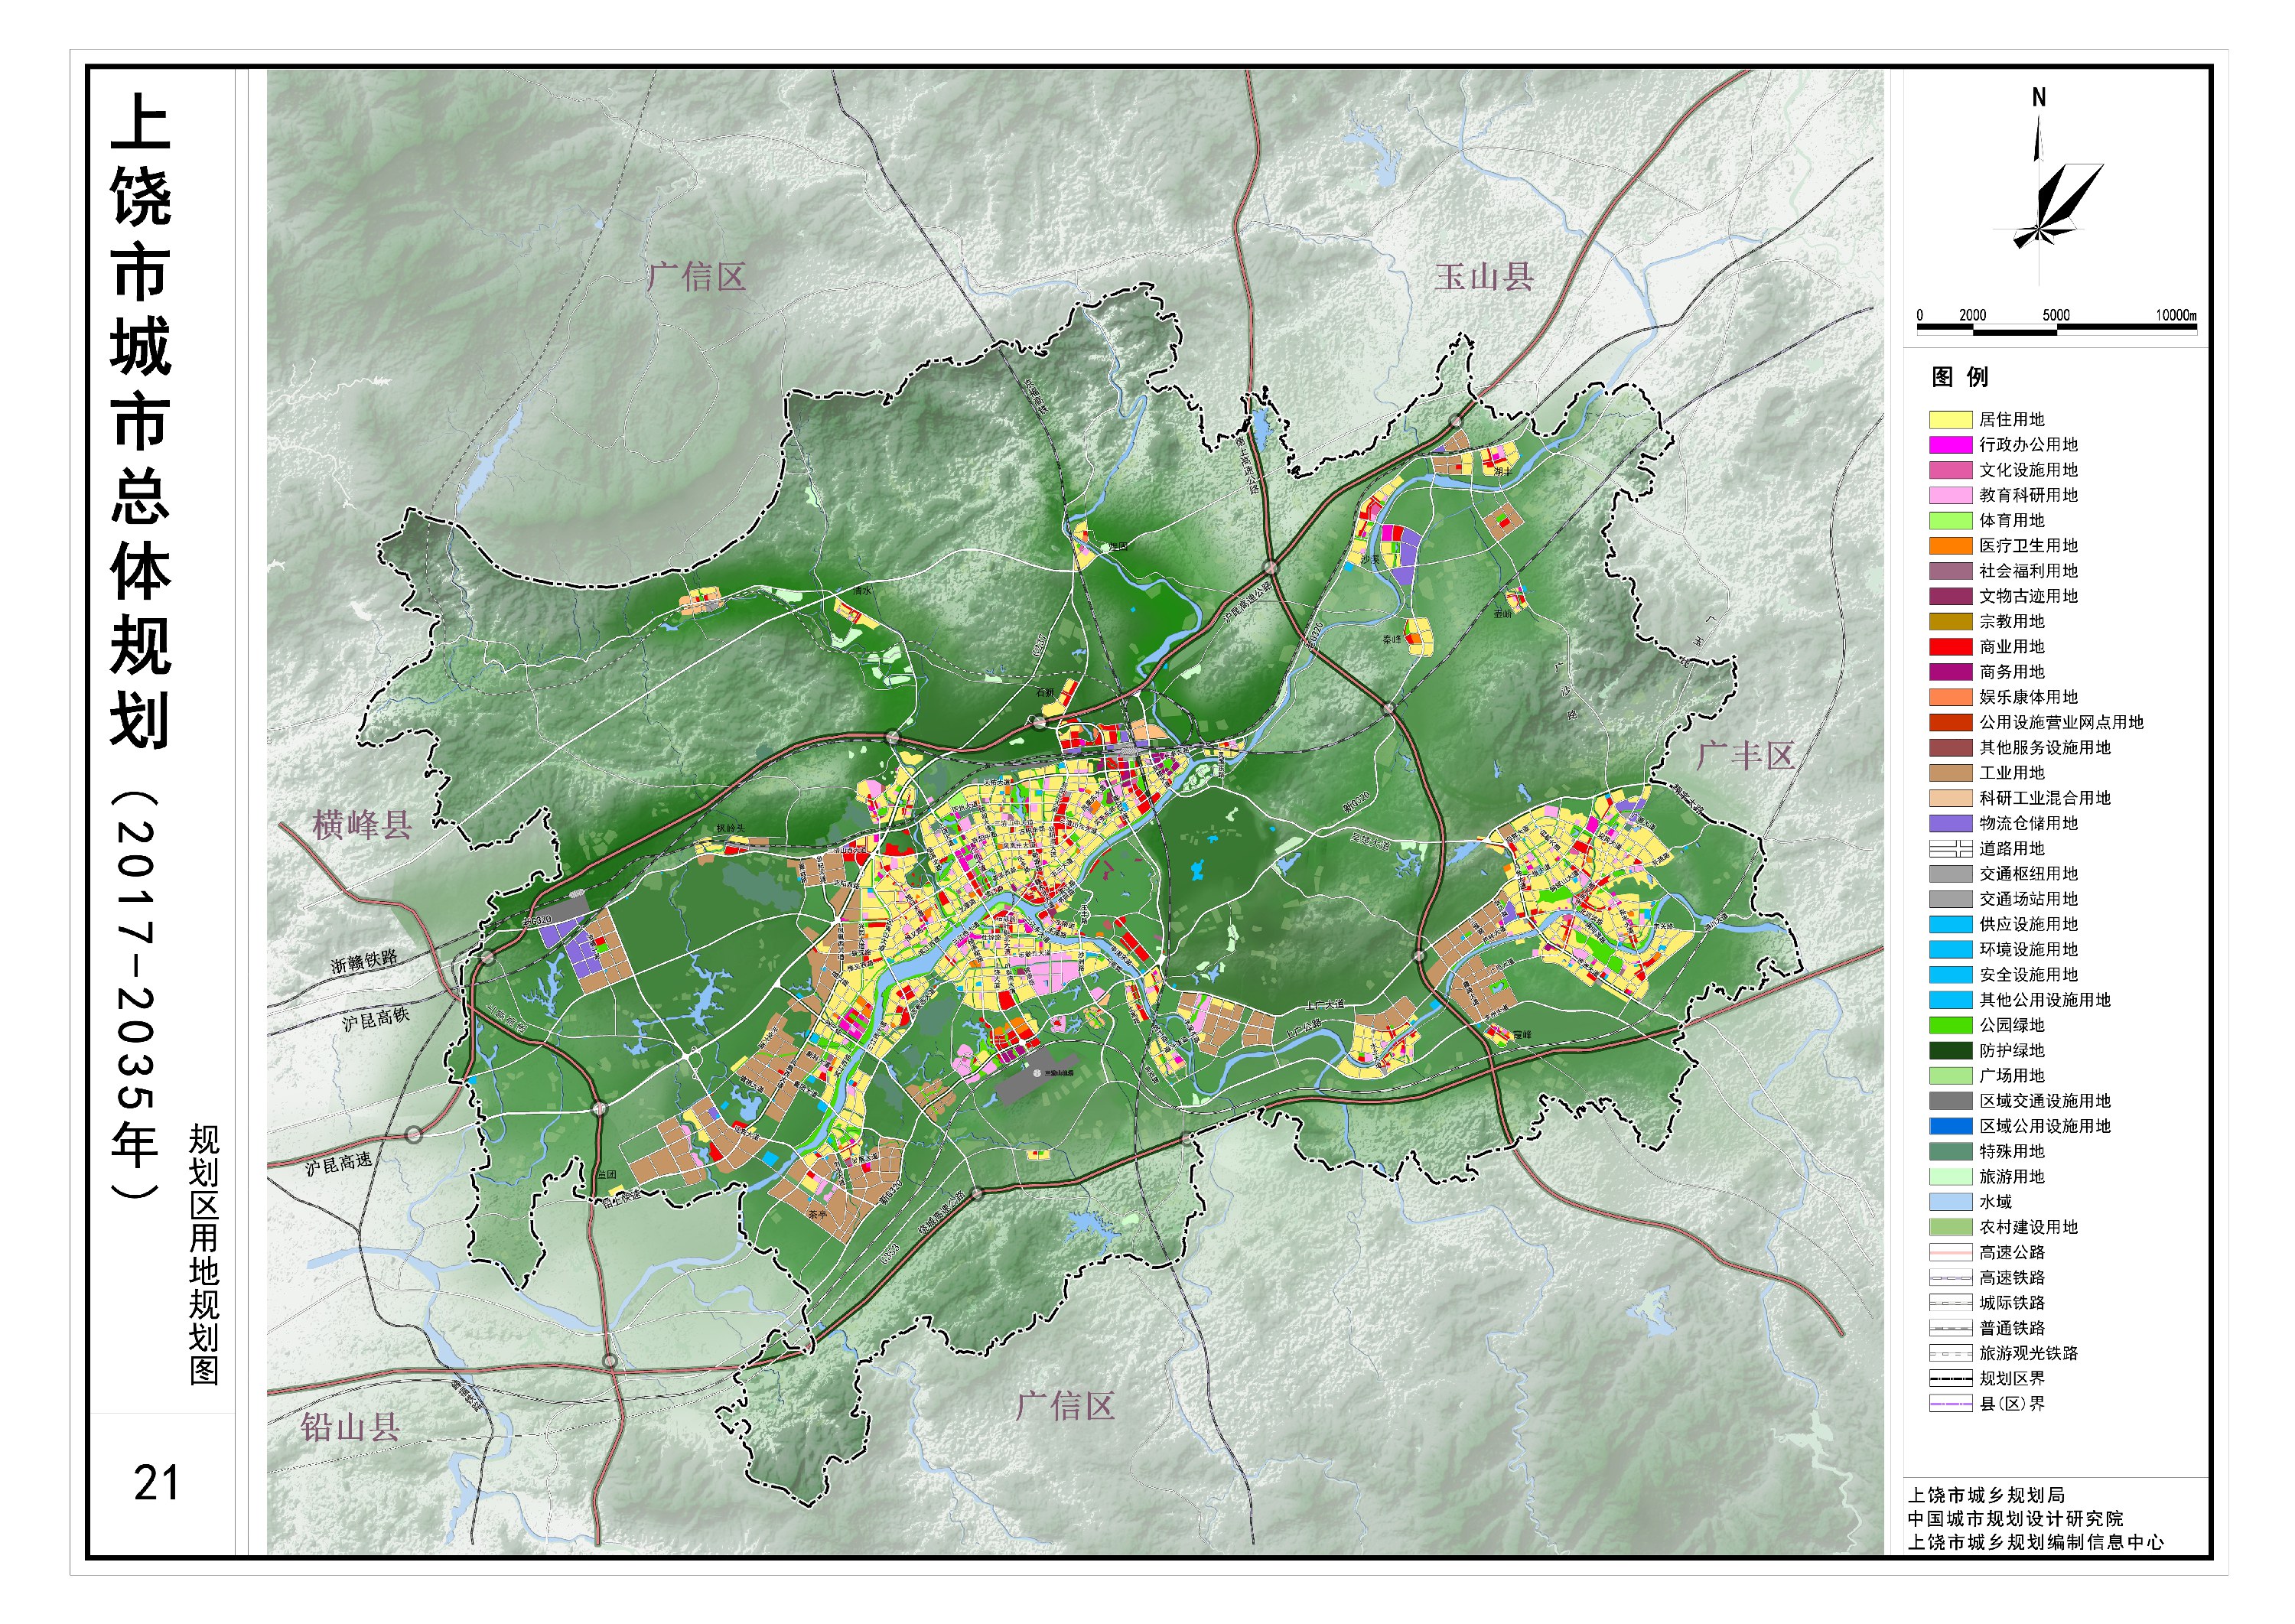Click the northern 广信区 label above the planning area

[697, 277]
